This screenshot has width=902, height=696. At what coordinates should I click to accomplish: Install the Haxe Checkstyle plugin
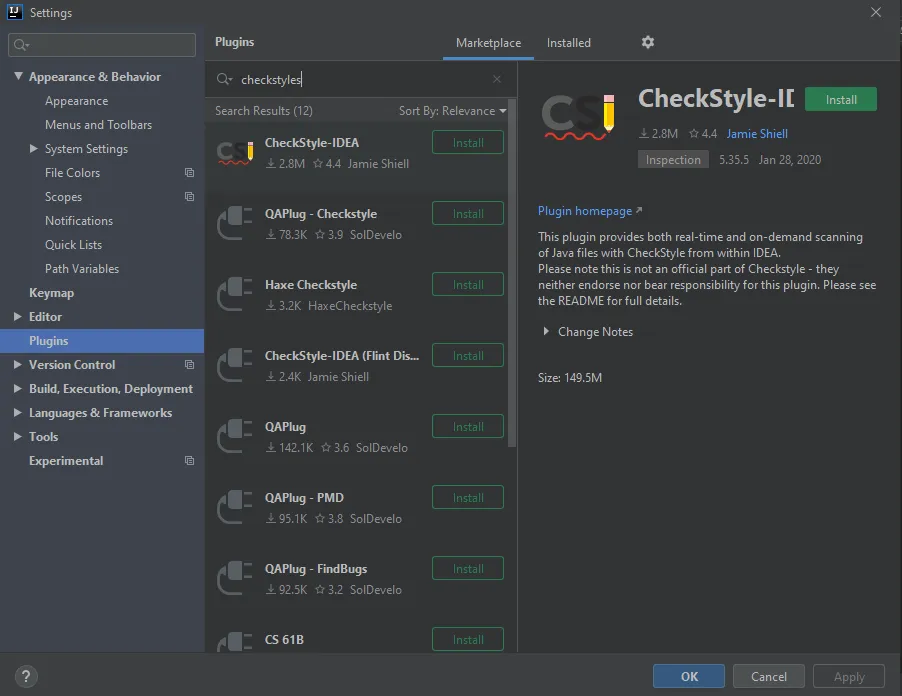(468, 285)
